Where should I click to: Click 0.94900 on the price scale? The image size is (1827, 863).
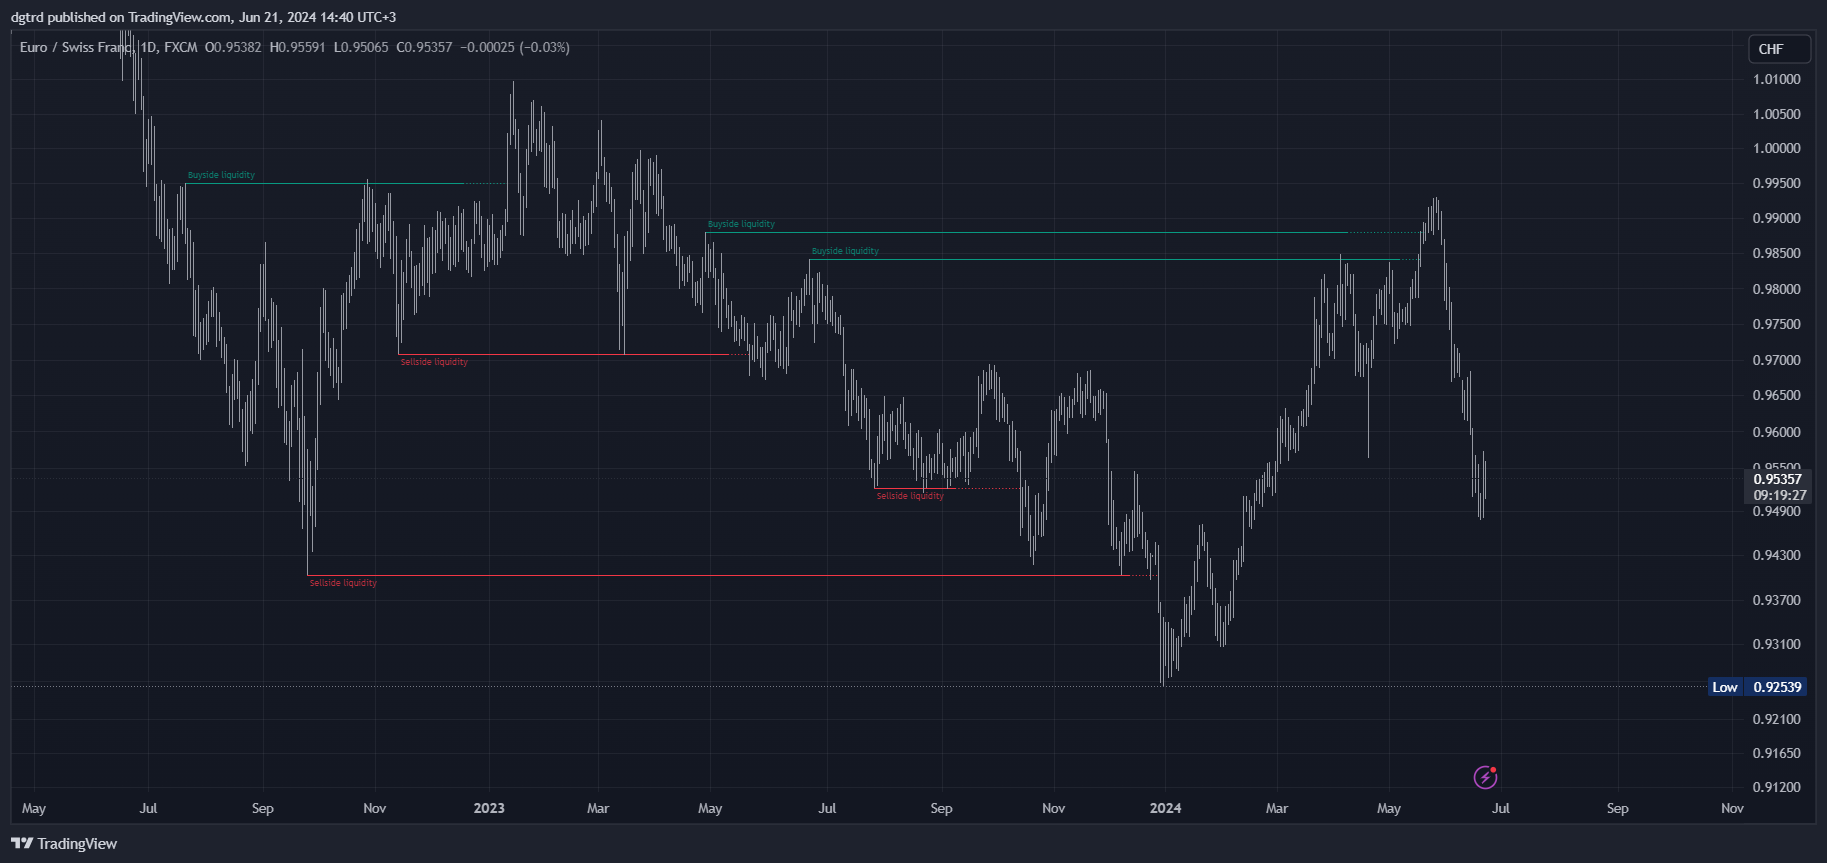[1777, 511]
